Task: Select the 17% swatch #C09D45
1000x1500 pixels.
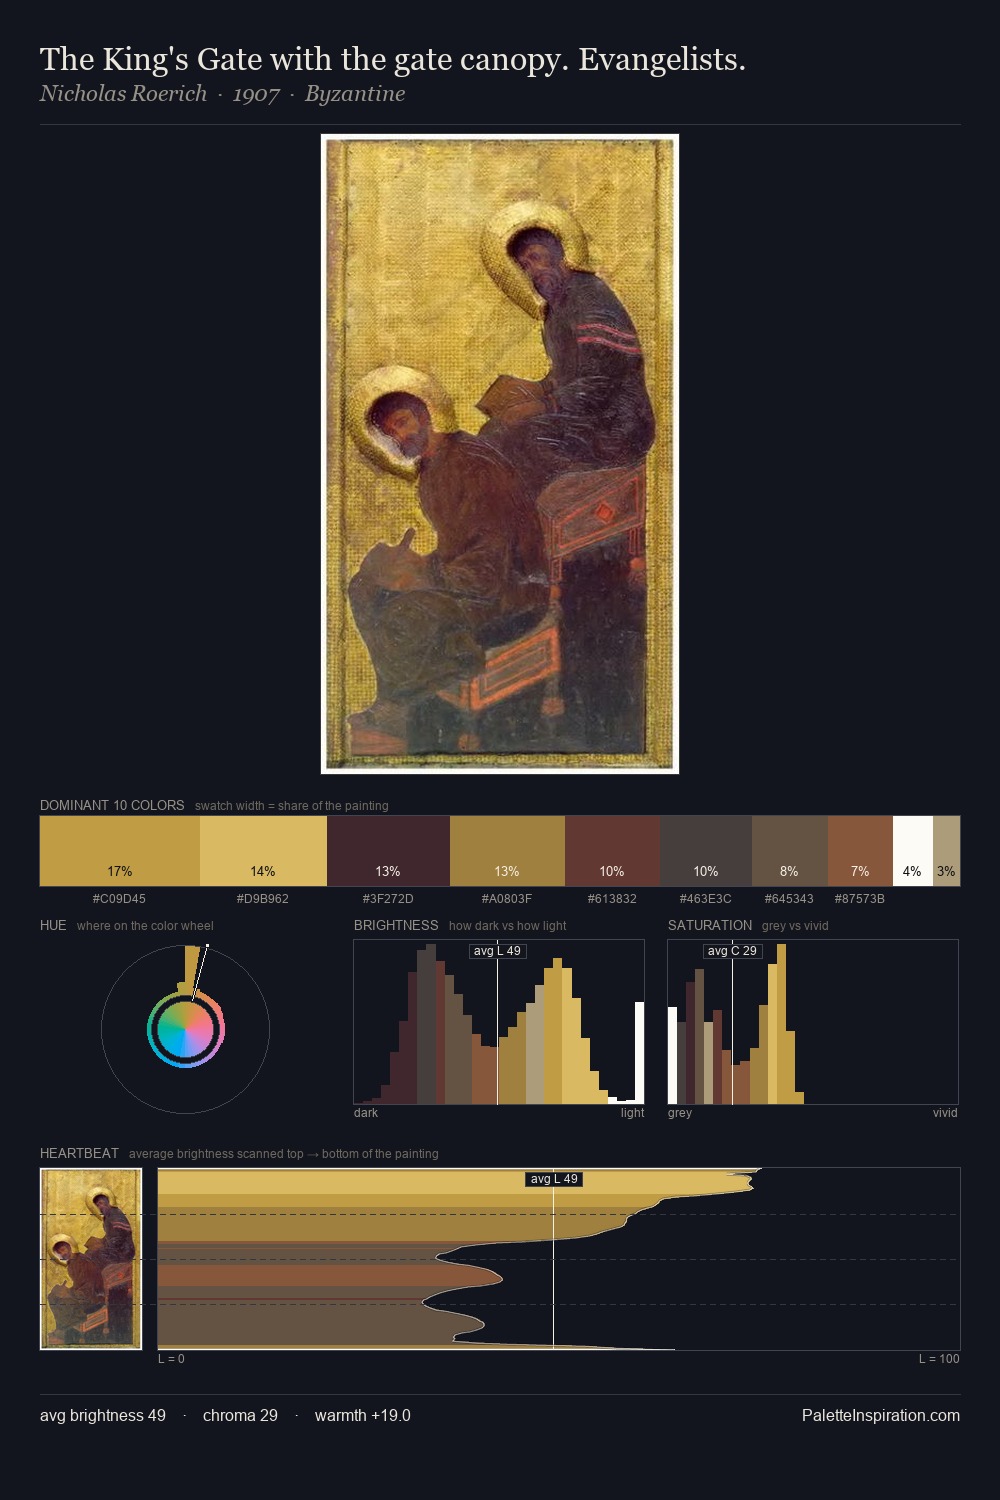Action: pos(120,851)
